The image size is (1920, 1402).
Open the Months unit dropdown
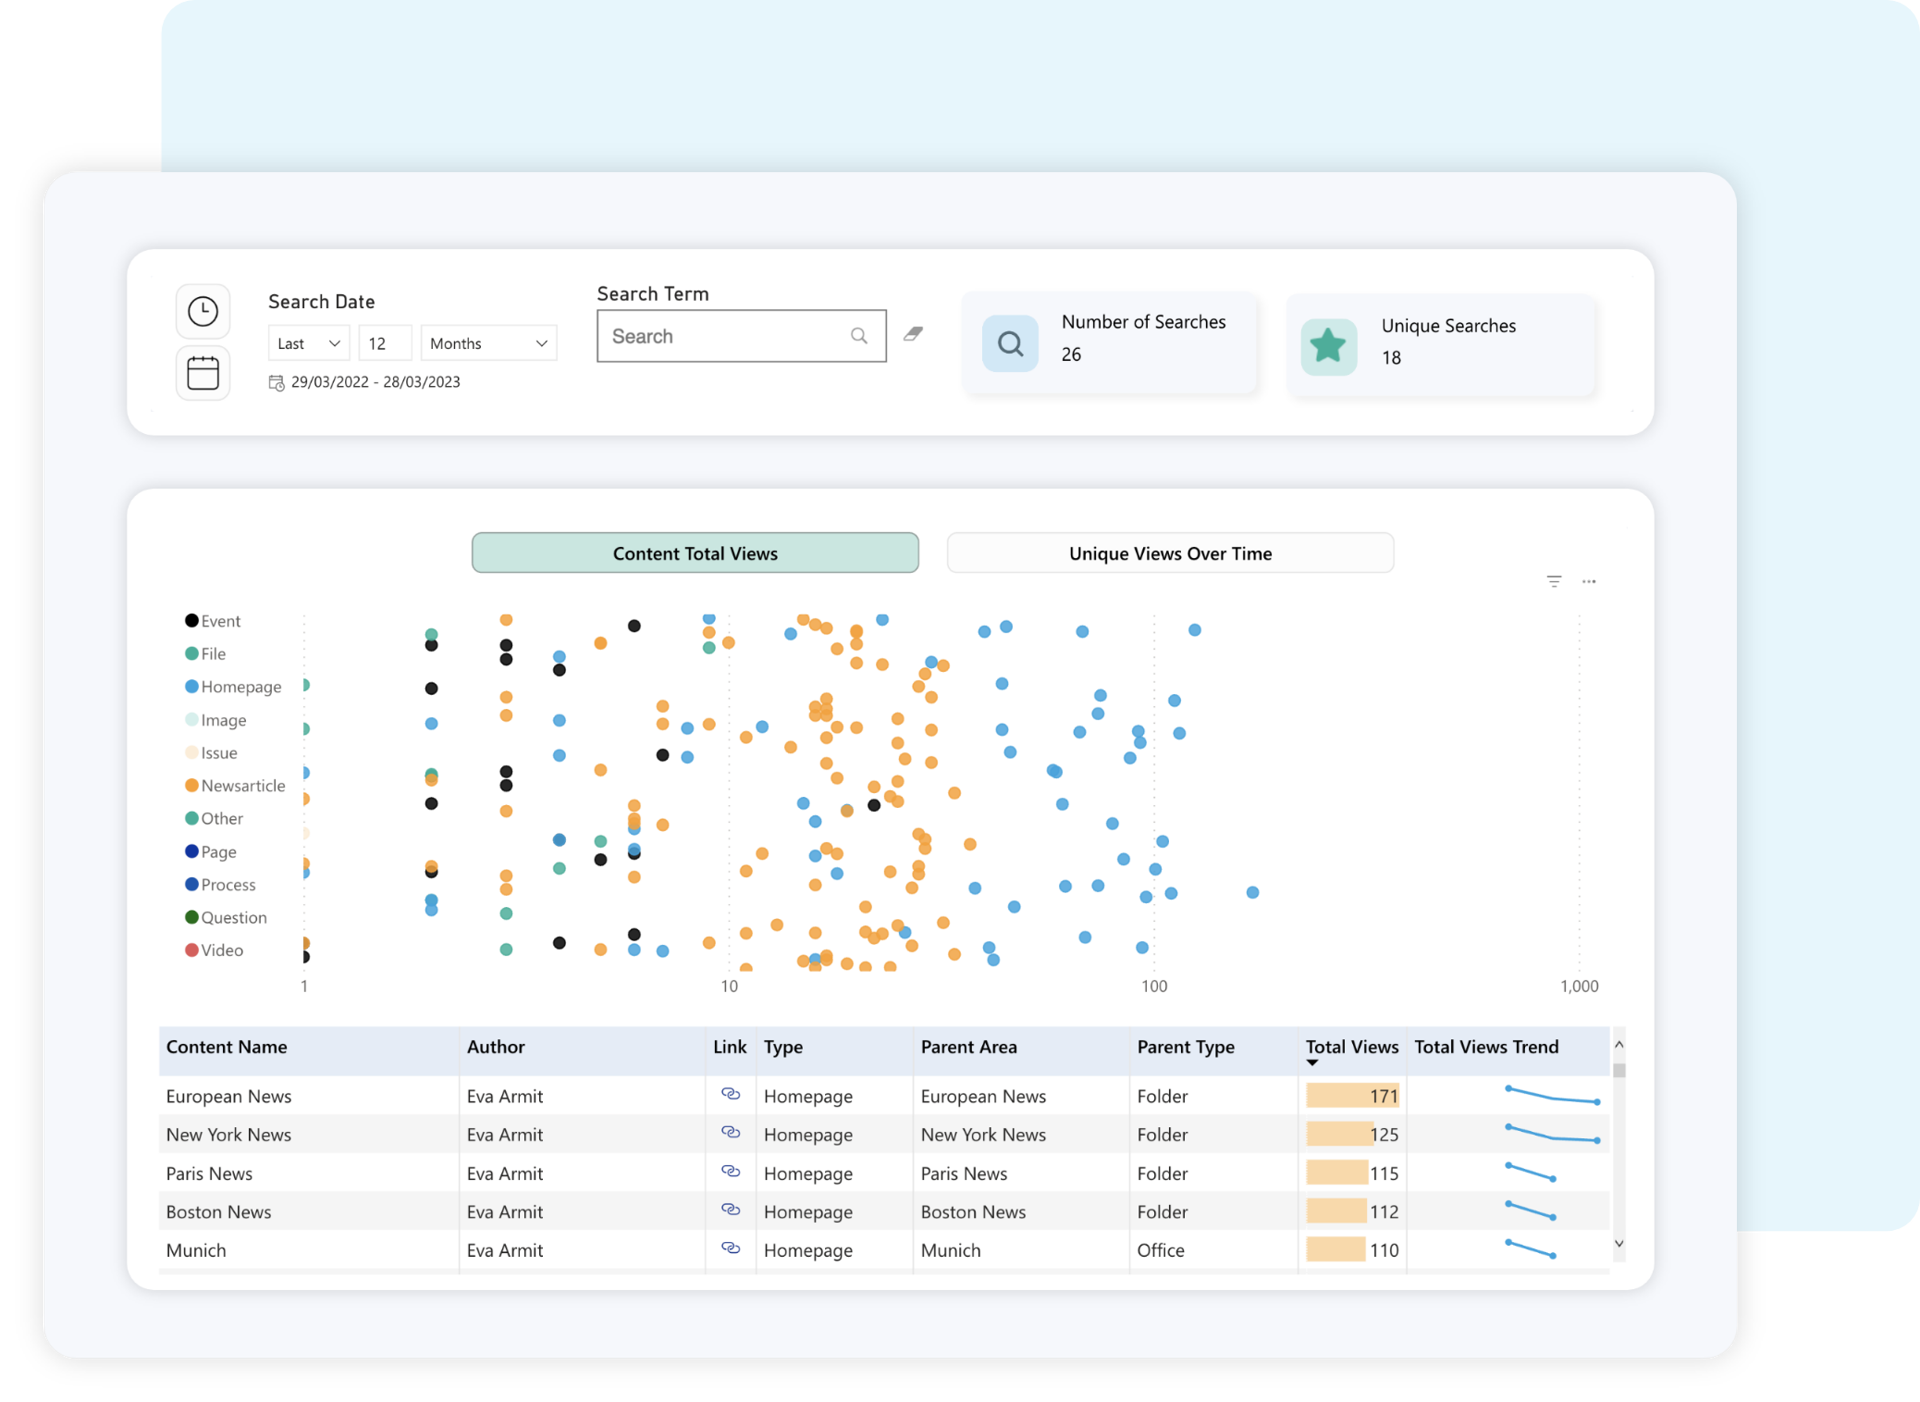[487, 342]
